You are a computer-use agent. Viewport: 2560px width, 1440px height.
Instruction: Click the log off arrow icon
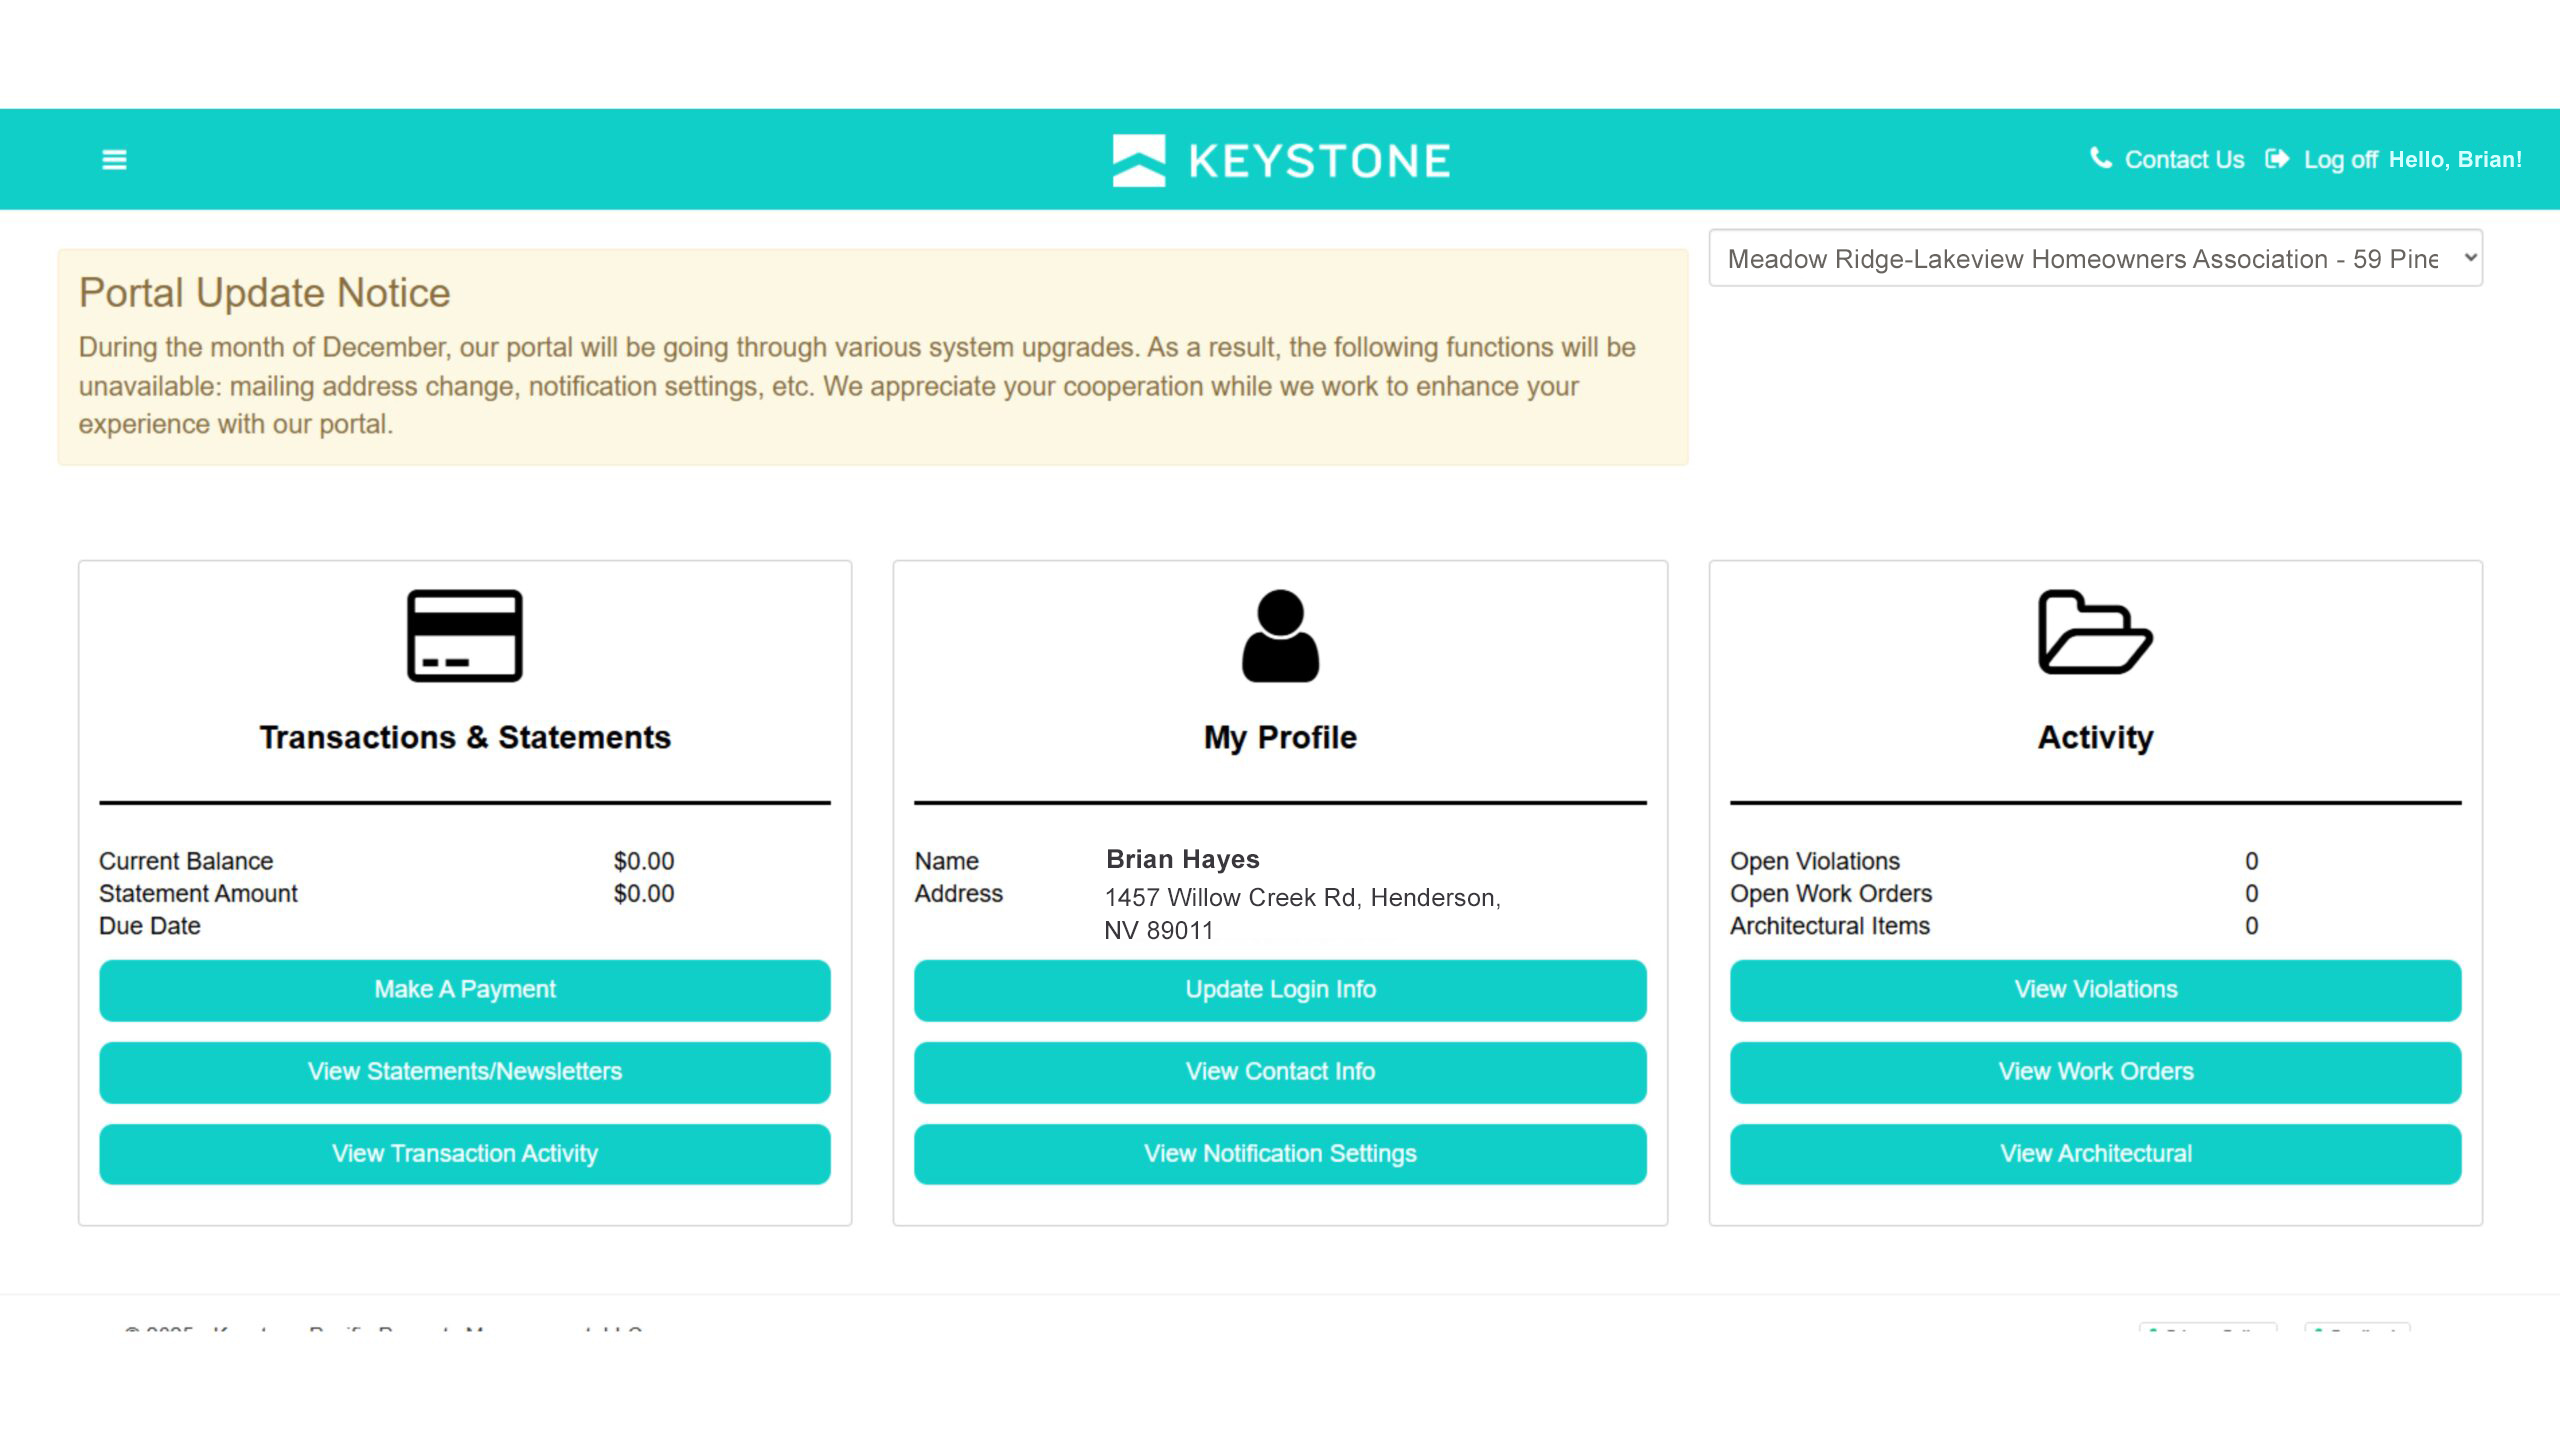click(x=2277, y=159)
